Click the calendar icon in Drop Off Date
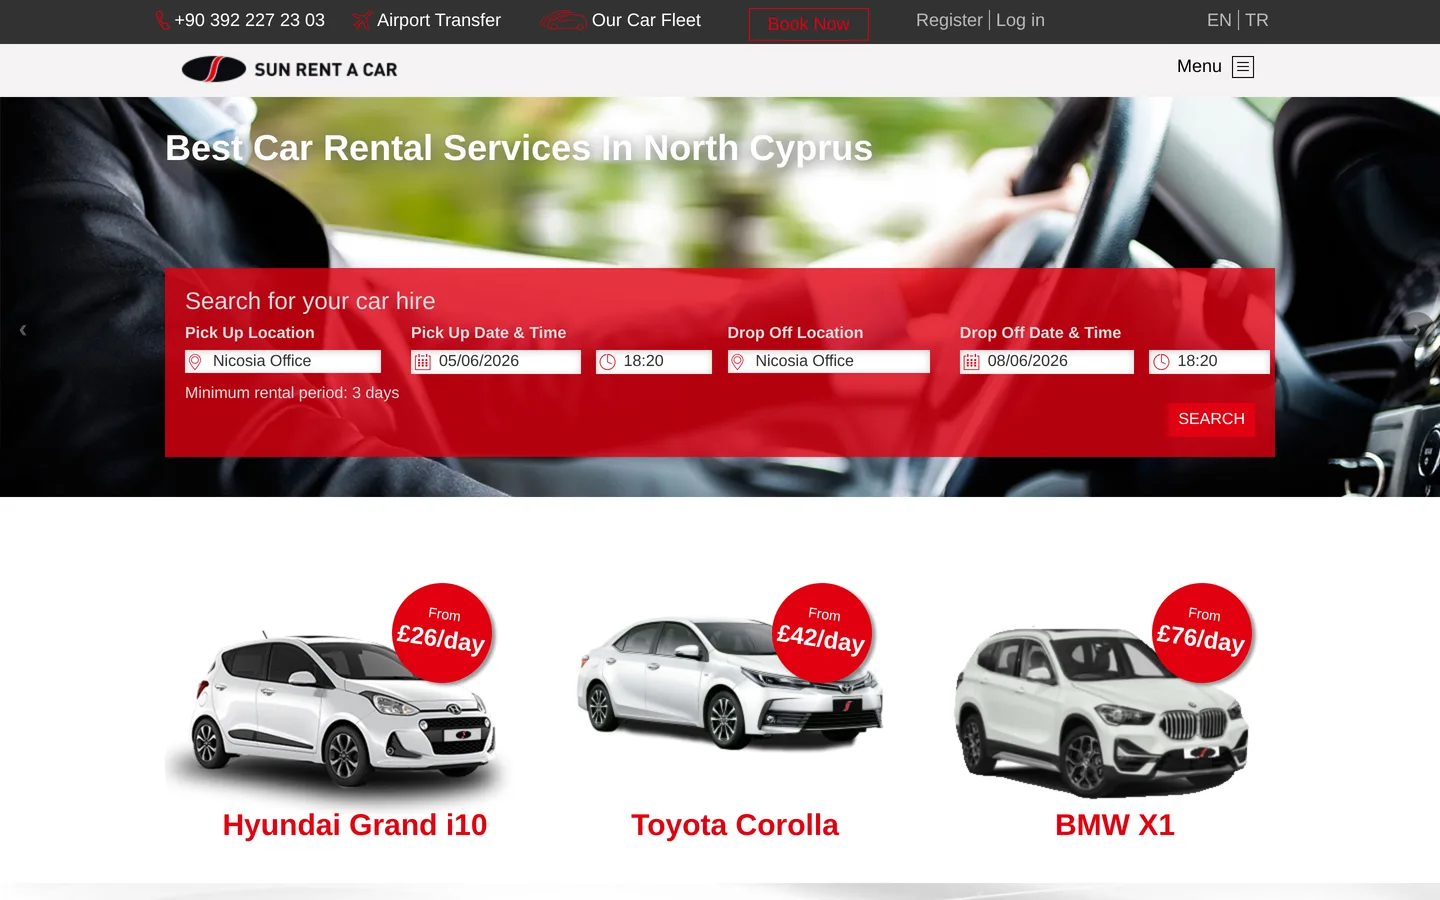 click(971, 362)
